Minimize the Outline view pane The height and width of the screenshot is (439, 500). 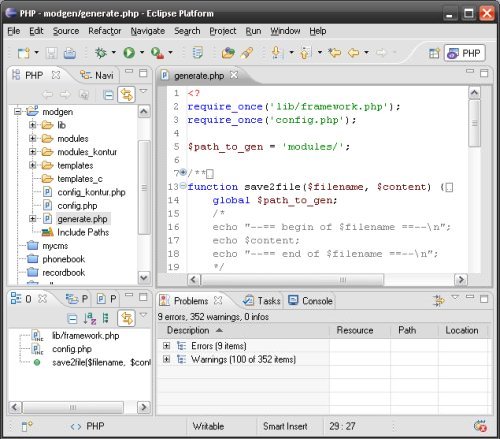coord(129,296)
